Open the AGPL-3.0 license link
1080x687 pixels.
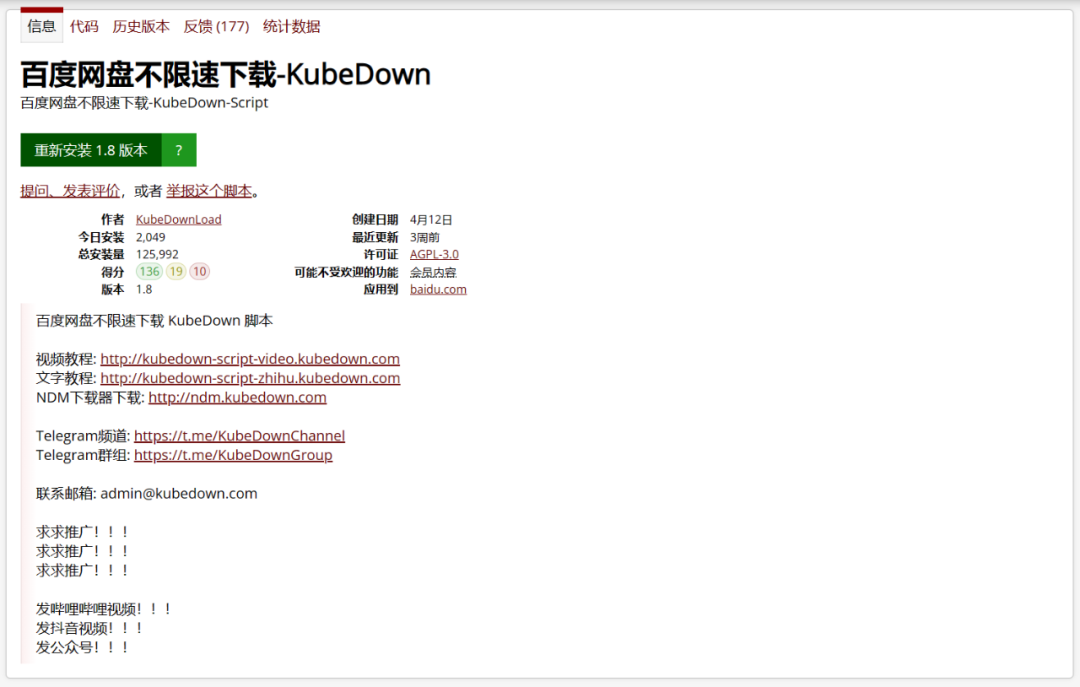coord(434,254)
